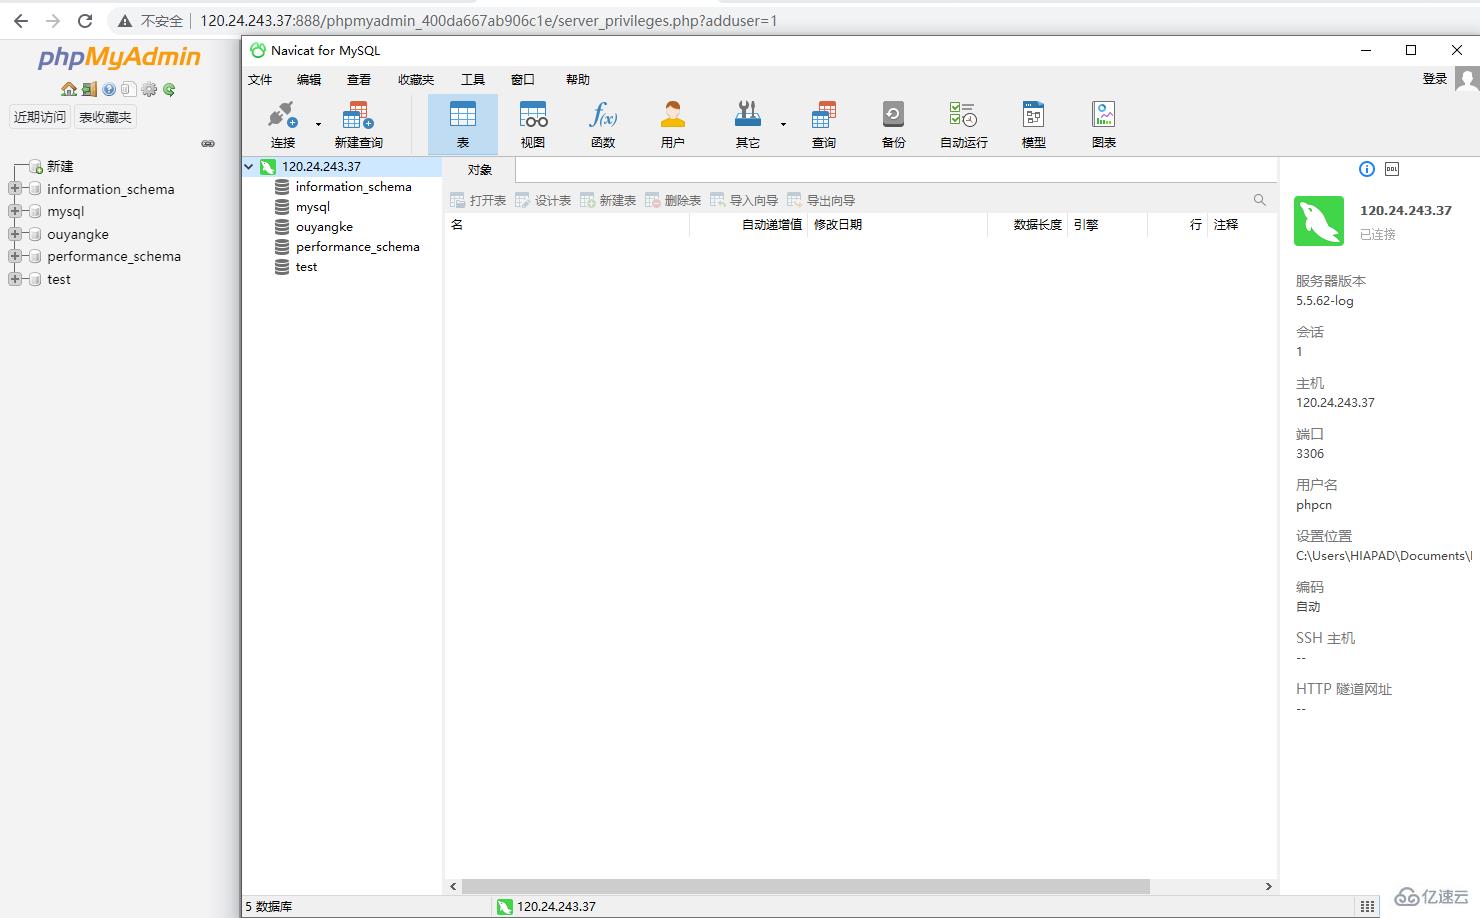Open 自动运行 (Automation) toolbar icon
This screenshot has height=918, width=1480.
coord(964,124)
